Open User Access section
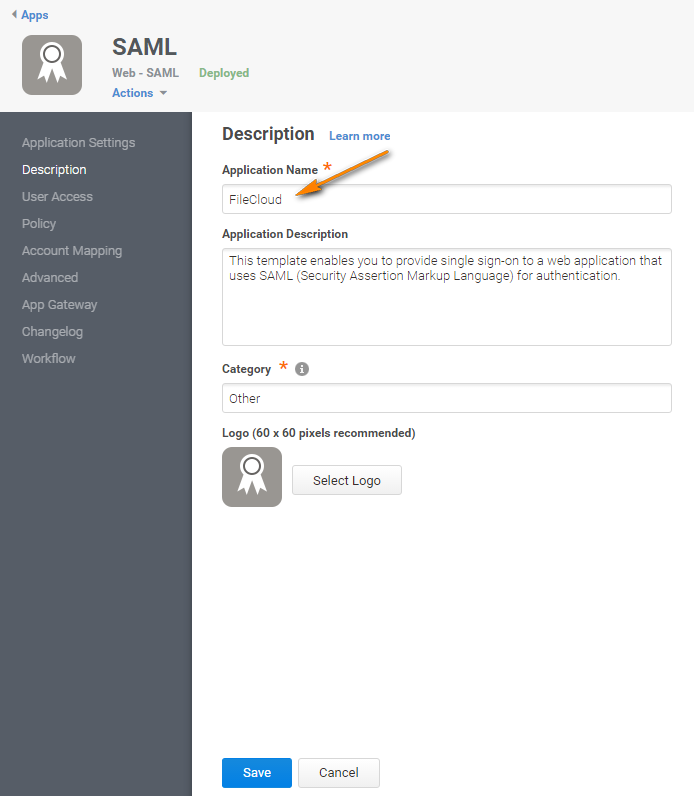This screenshot has height=796, width=694. pyautogui.click(x=57, y=197)
